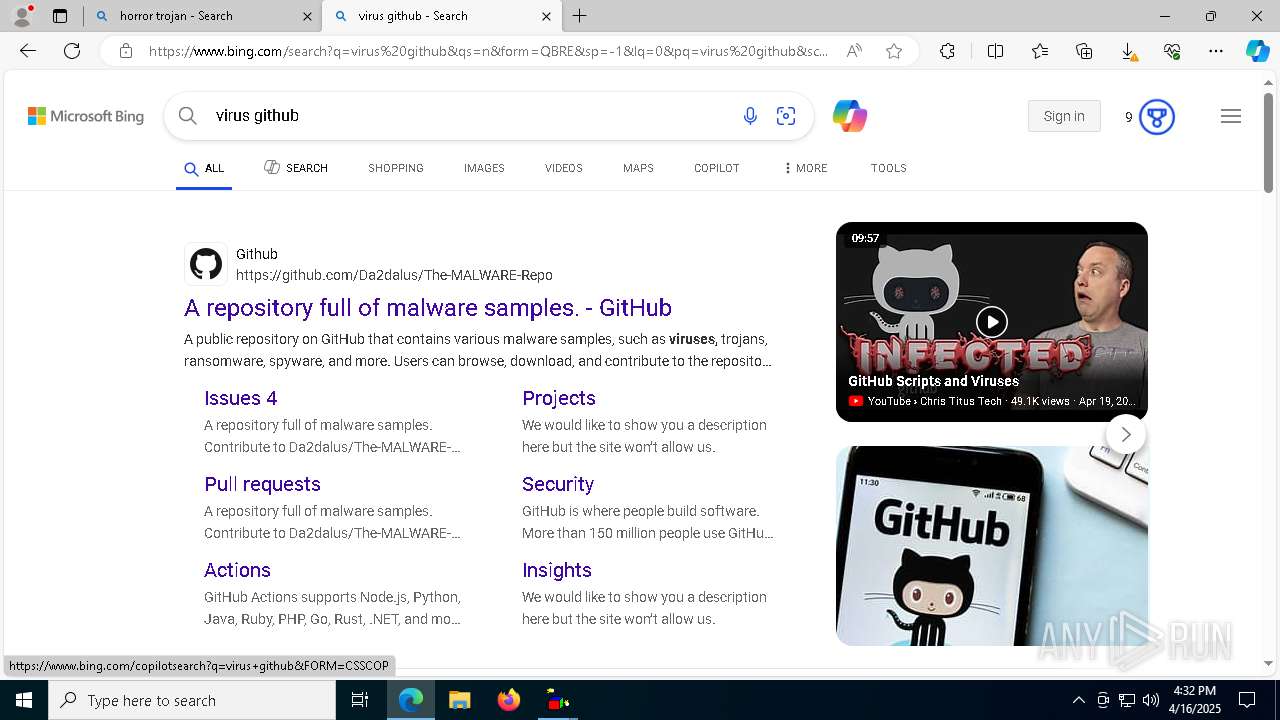Open the Favorites list icon
Viewport: 1280px width, 720px height.
click(x=1040, y=51)
